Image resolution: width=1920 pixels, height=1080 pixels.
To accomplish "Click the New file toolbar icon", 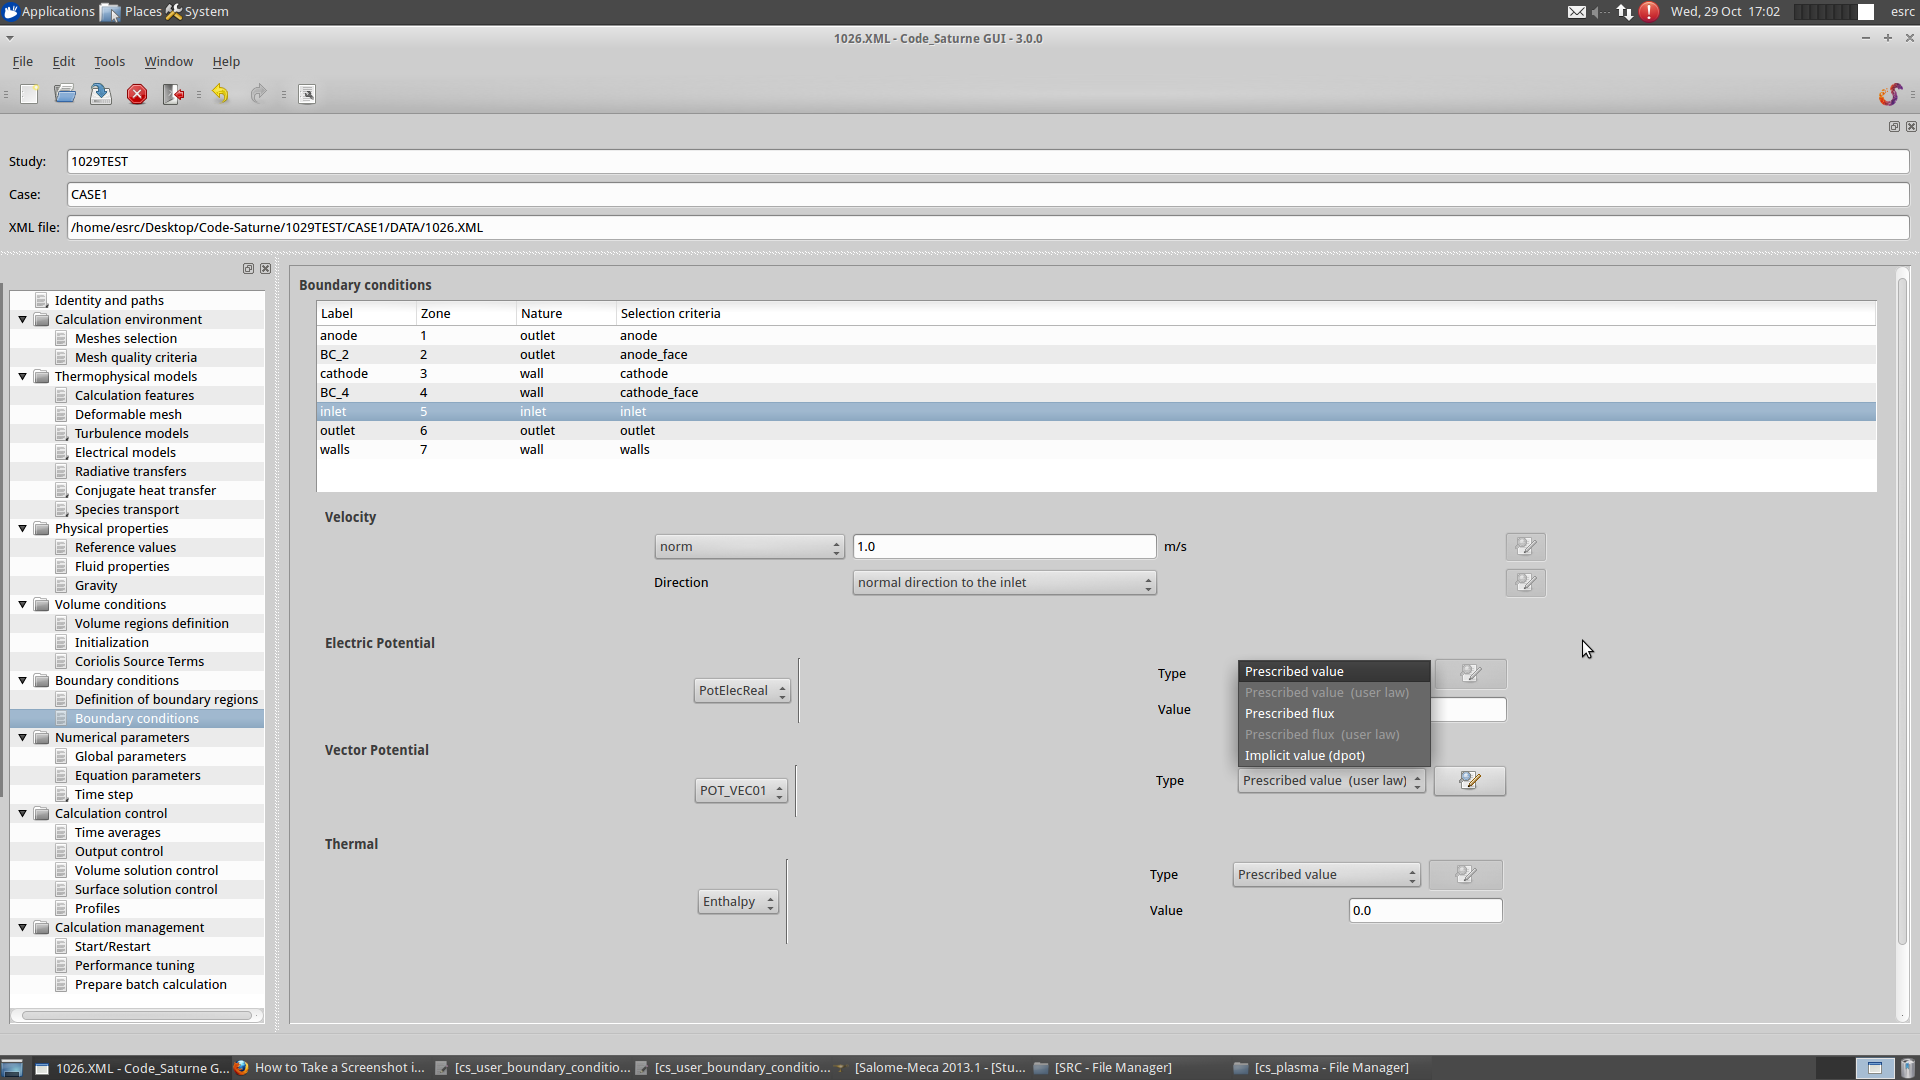I will click(x=29, y=94).
